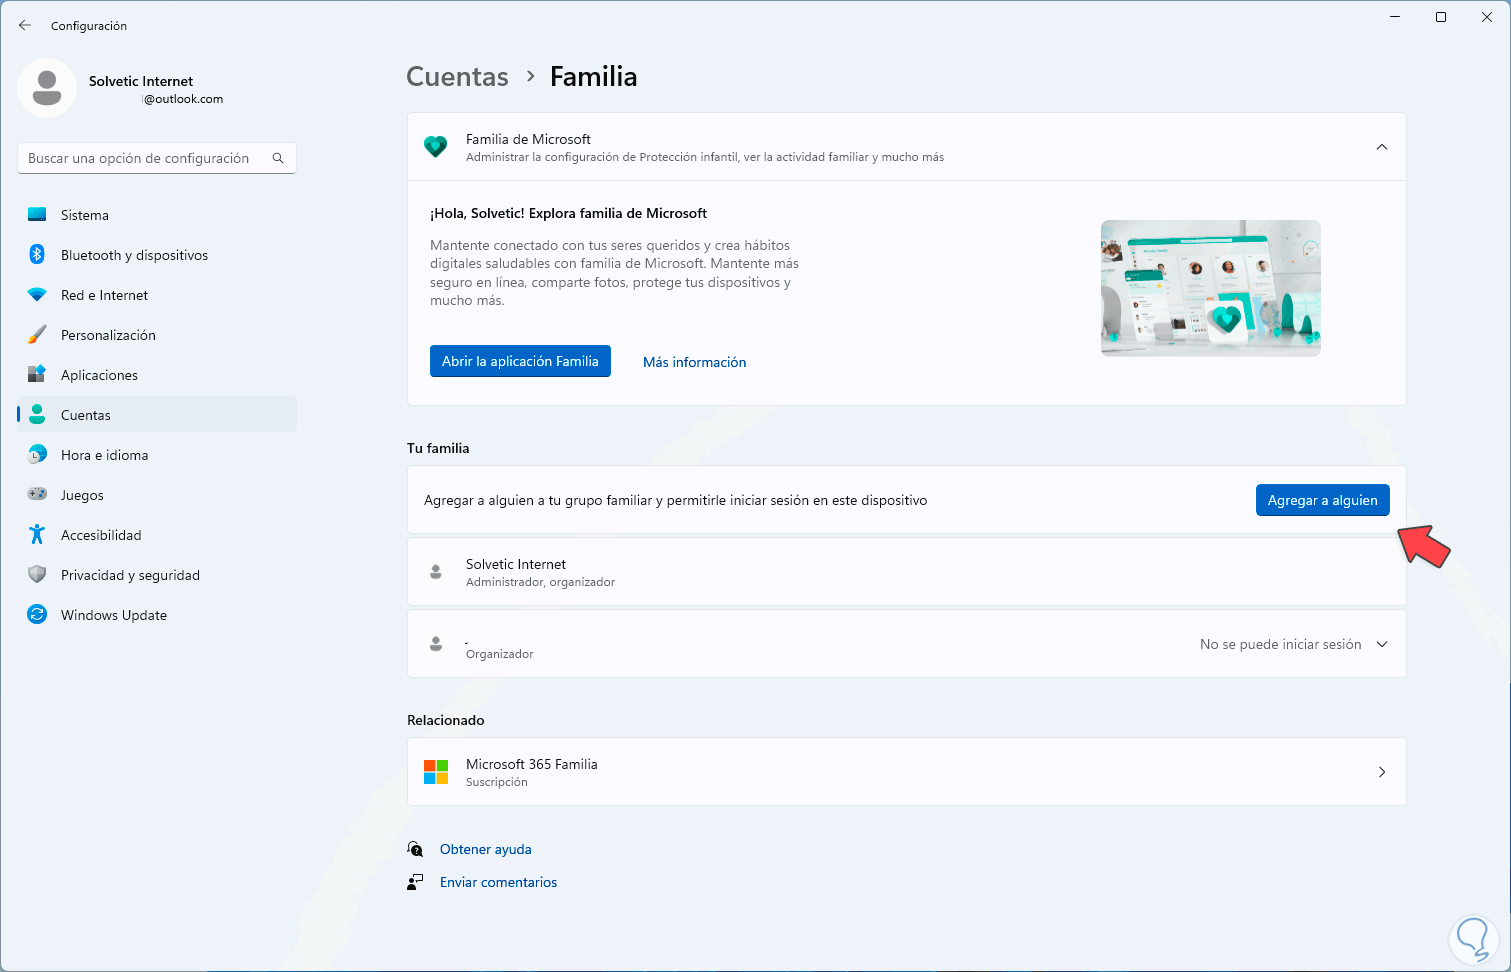This screenshot has height=972, width=1511.
Task: Click the Aplicaciones icon
Action: point(37,375)
